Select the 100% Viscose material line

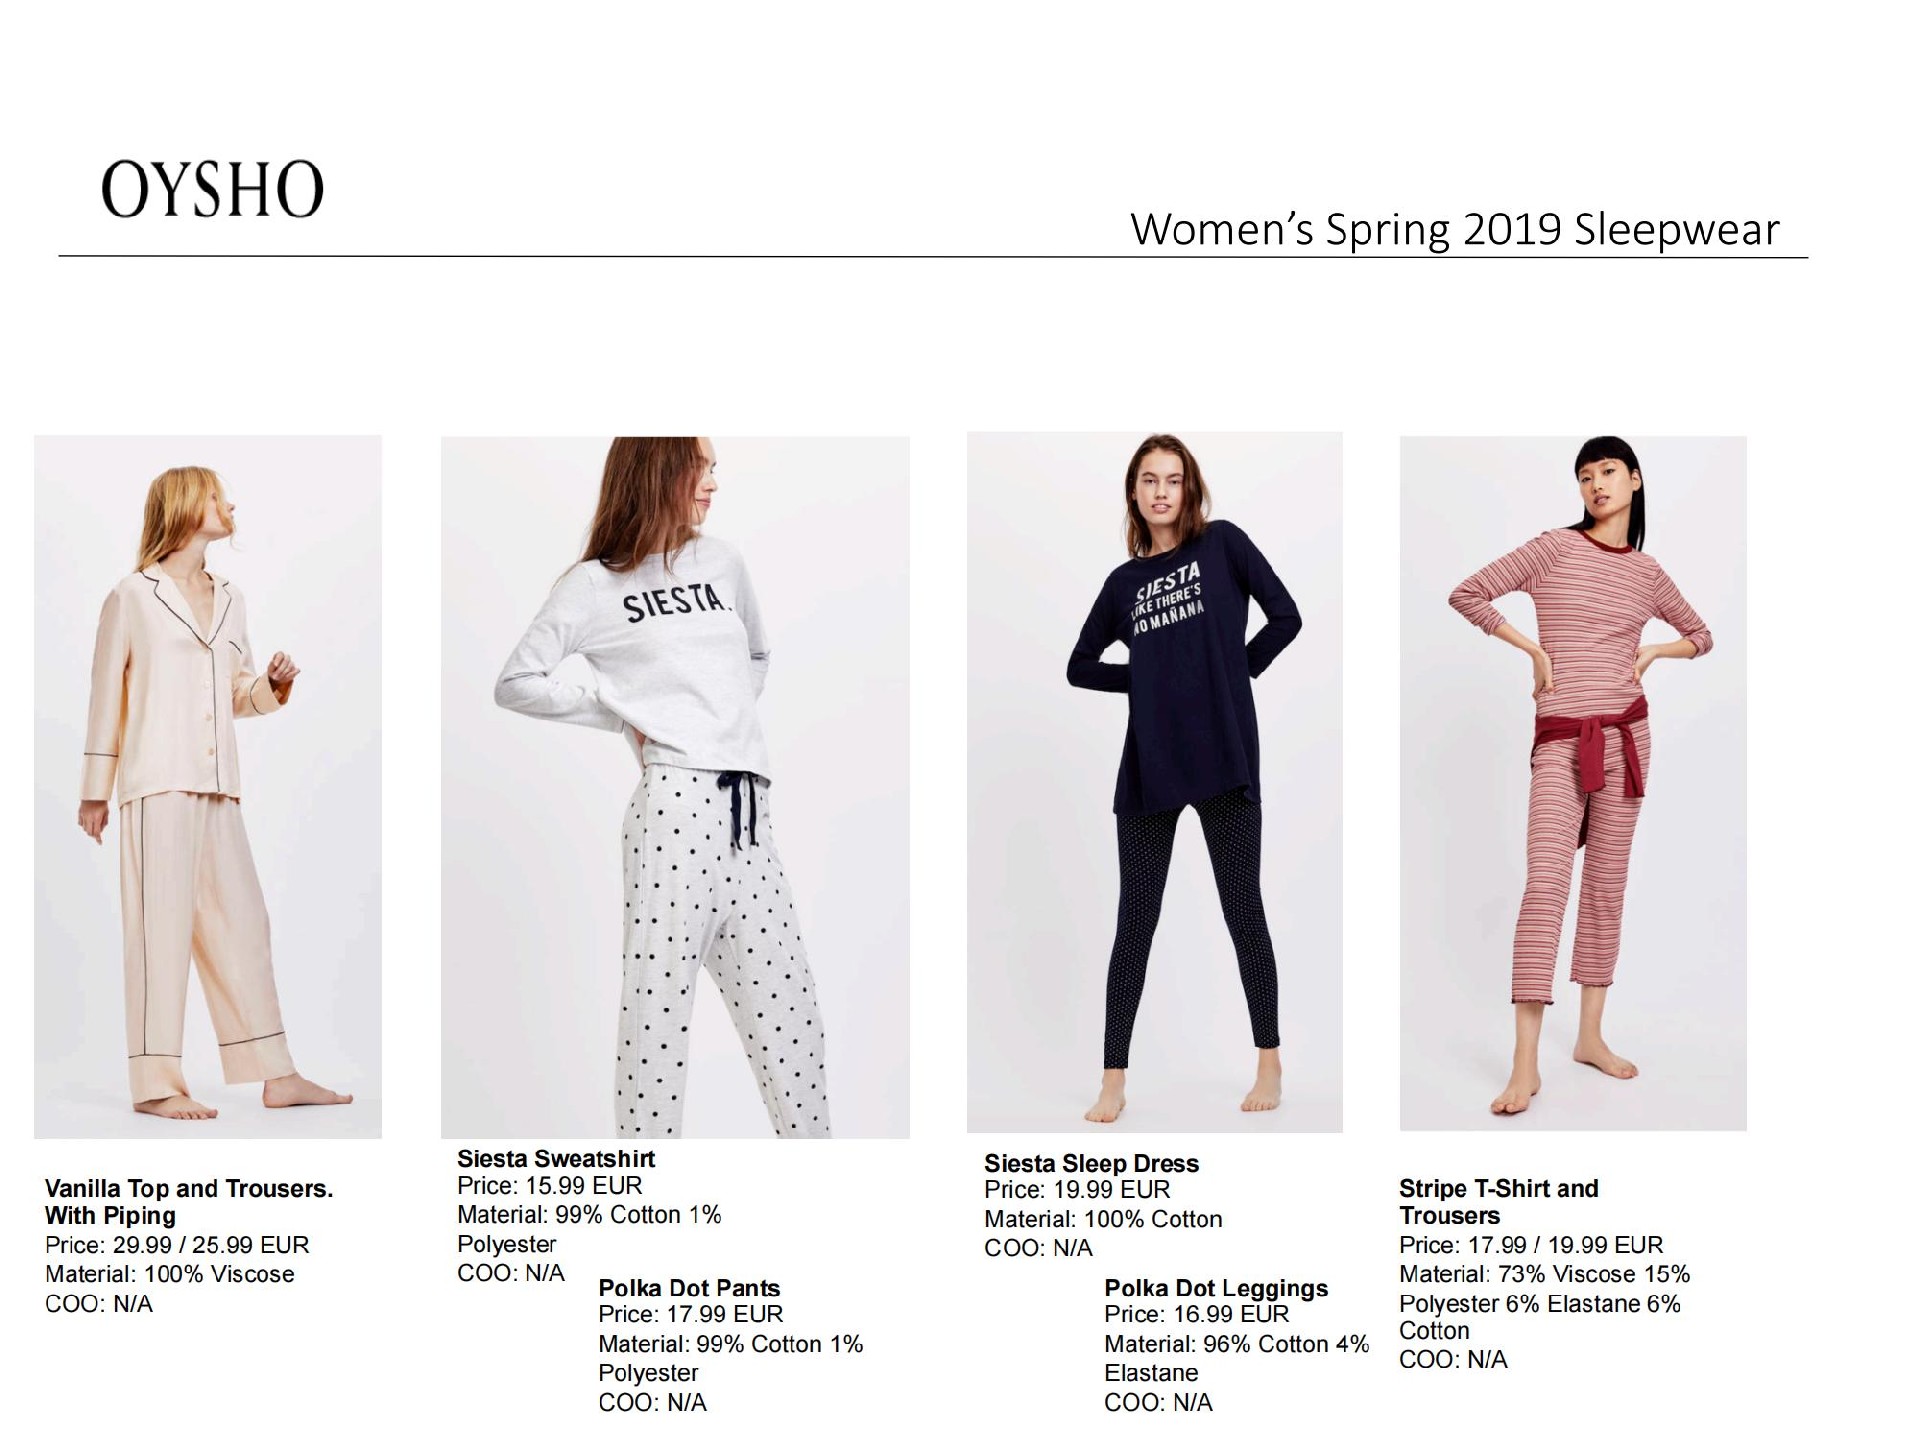coord(170,1274)
